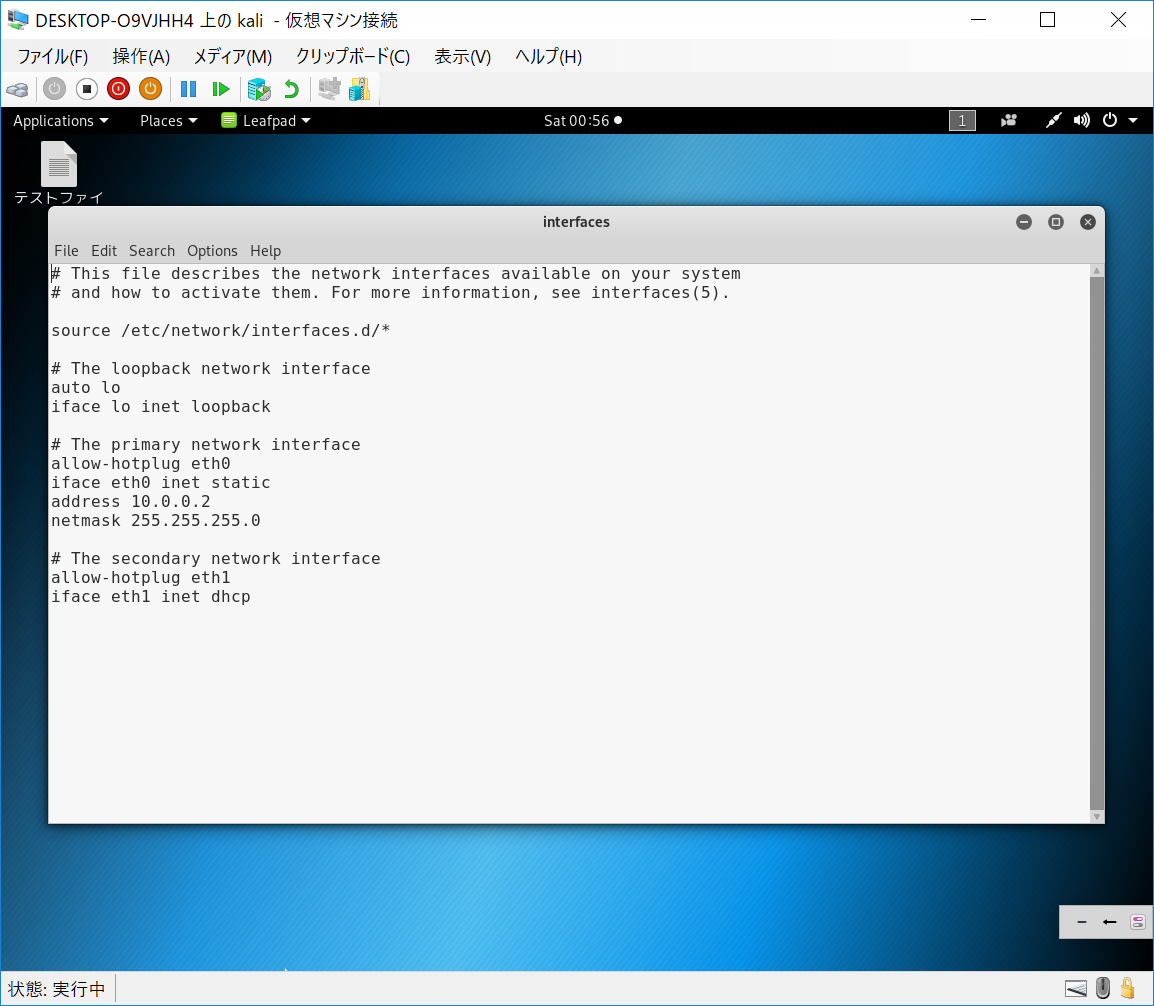Screen dimensions: 1154x1006
Task: Open the Options menu in Leafpad
Action: click(x=212, y=251)
